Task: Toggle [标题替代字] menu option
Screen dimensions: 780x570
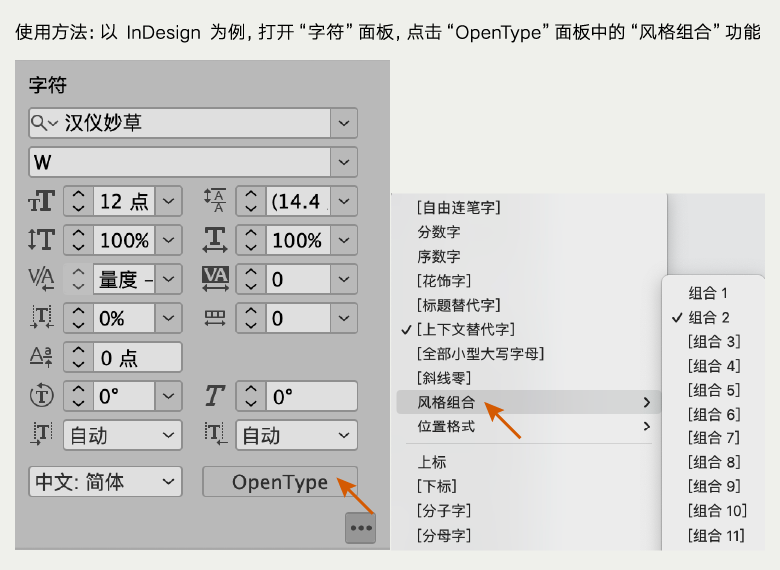Action: [x=459, y=304]
